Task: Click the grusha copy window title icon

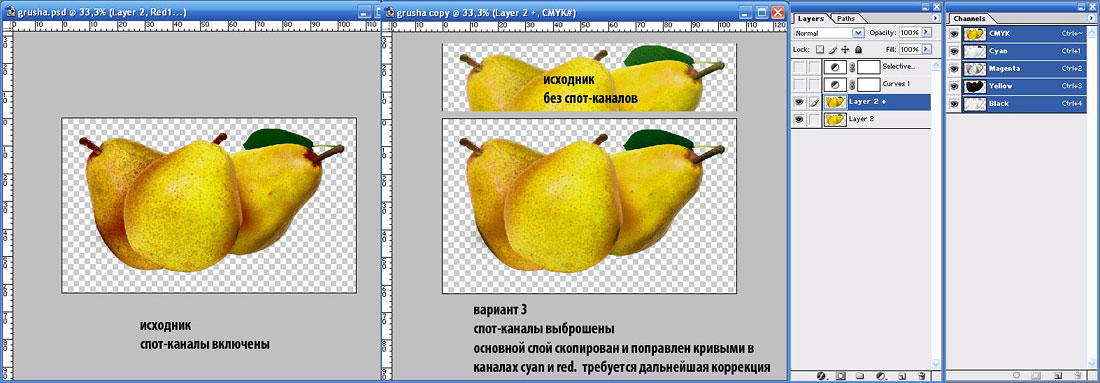Action: coord(390,13)
